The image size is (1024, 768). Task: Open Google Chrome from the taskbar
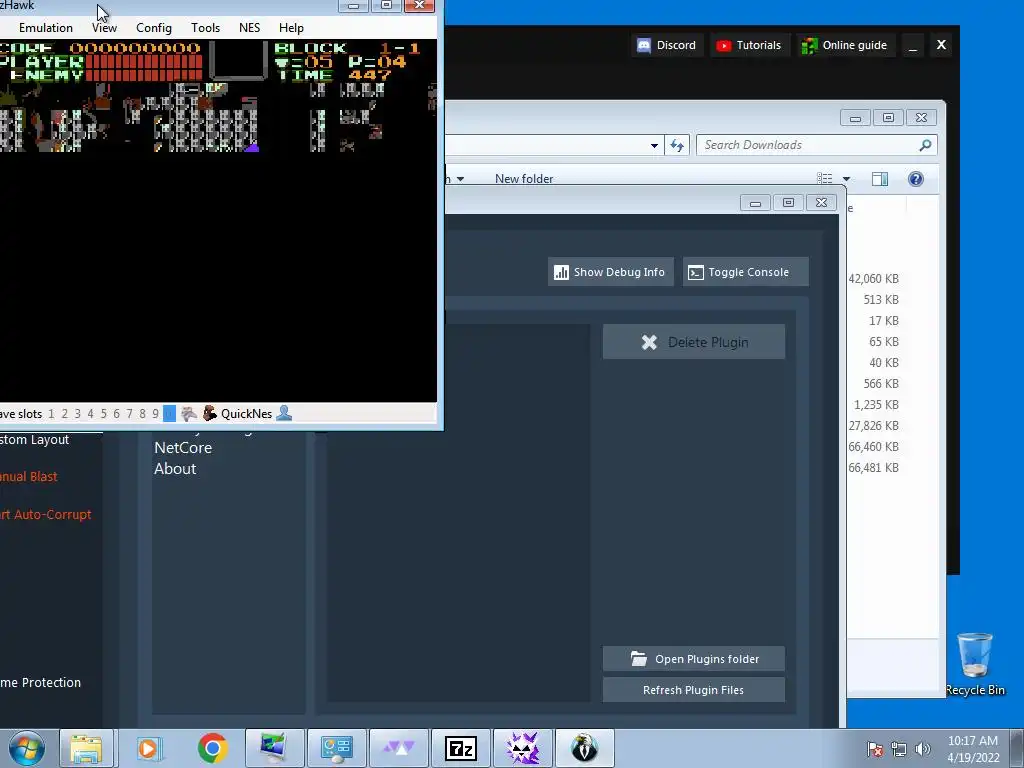pos(212,748)
